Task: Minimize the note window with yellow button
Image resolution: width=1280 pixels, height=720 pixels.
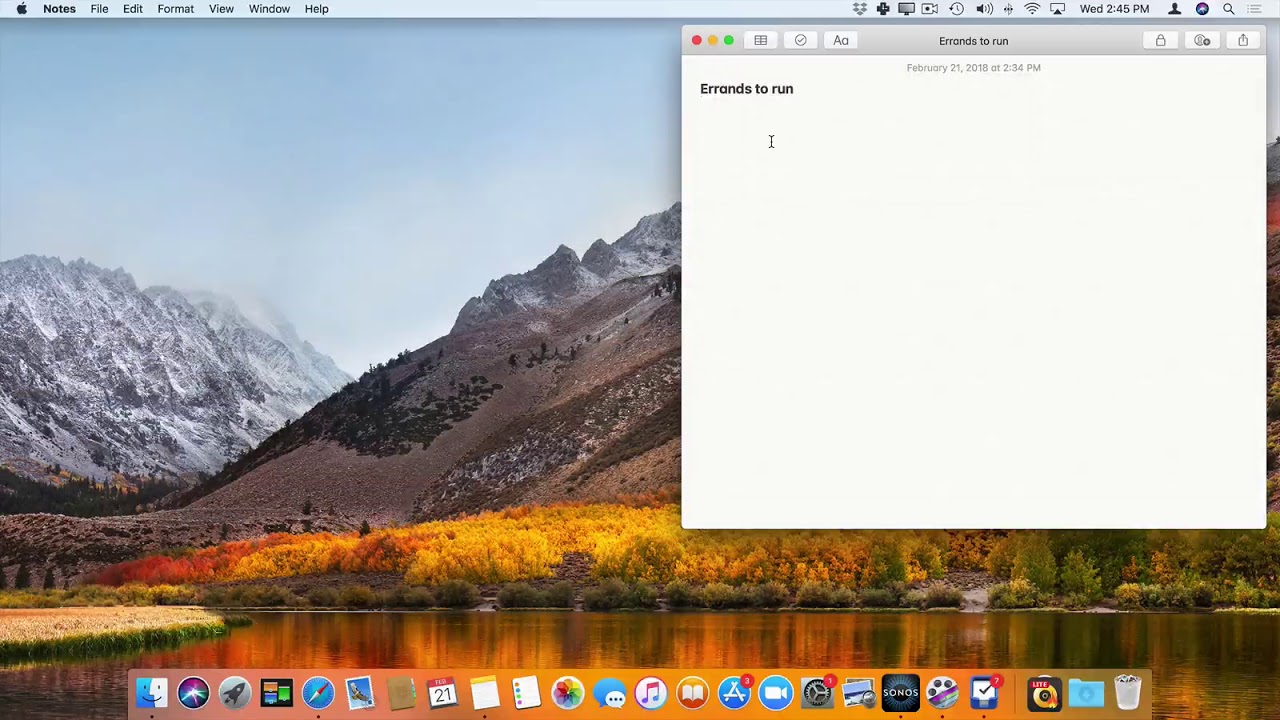Action: [713, 41]
